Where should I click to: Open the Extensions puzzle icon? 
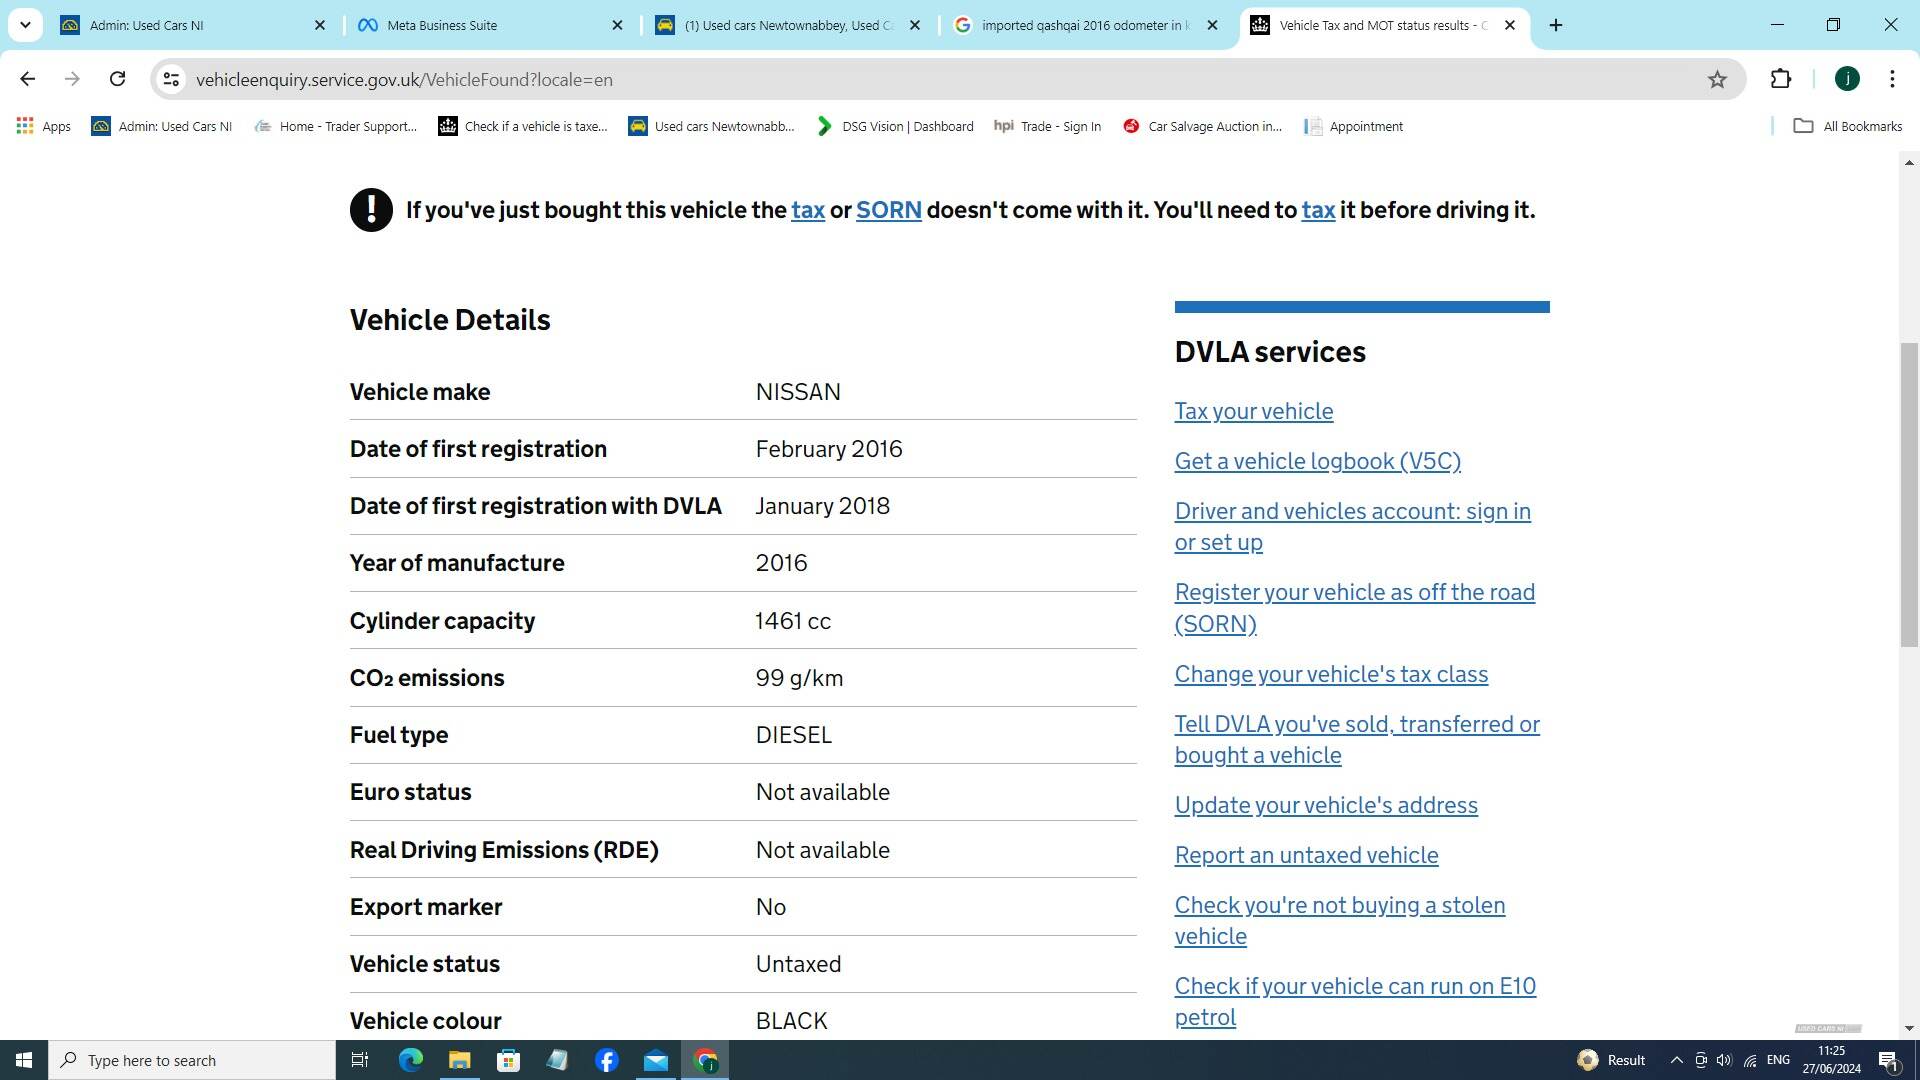coord(1780,79)
